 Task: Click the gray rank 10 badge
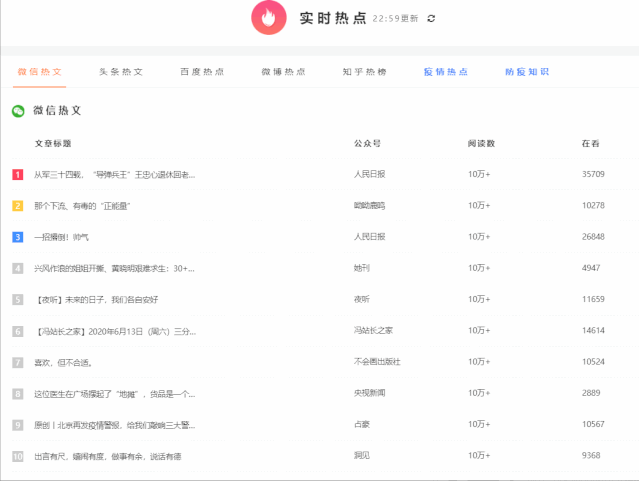[18, 457]
